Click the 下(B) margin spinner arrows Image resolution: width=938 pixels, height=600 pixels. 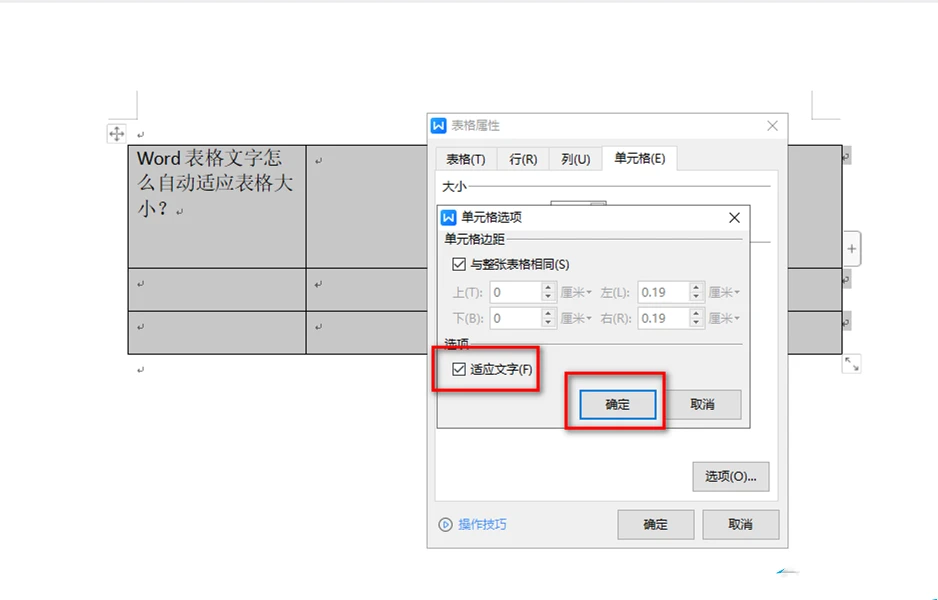tap(549, 318)
